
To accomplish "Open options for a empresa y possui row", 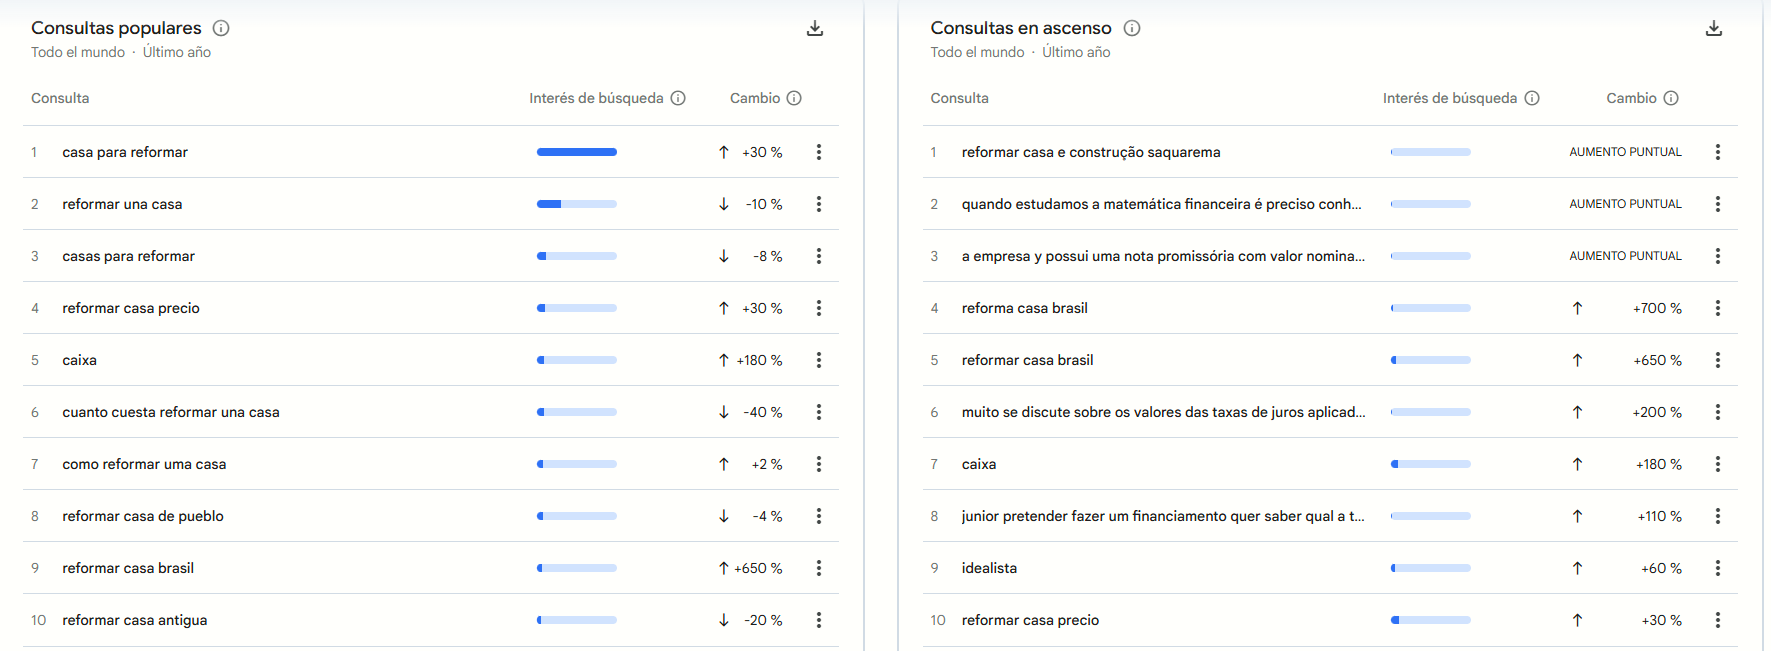I will point(1718,256).
